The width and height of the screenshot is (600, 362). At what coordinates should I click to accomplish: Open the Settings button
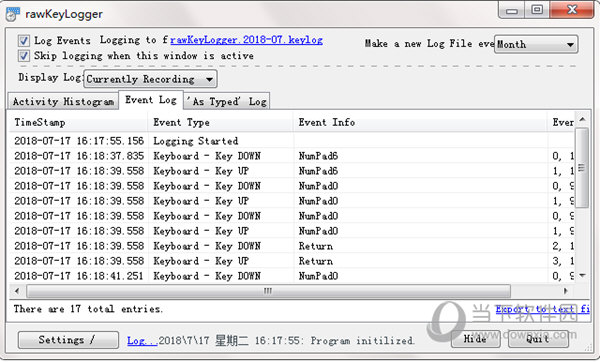pos(68,340)
